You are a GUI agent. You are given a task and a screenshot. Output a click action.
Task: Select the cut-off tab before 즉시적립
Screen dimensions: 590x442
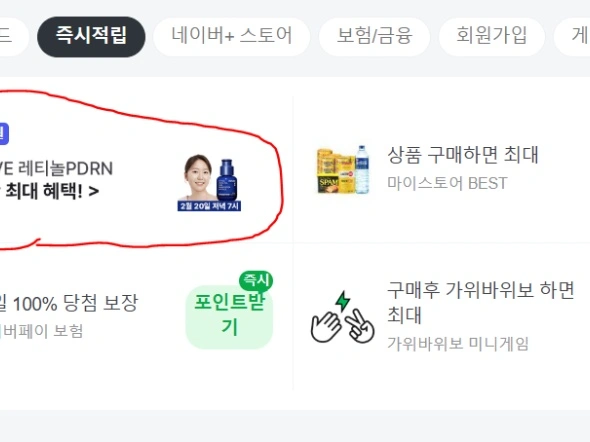point(13,36)
